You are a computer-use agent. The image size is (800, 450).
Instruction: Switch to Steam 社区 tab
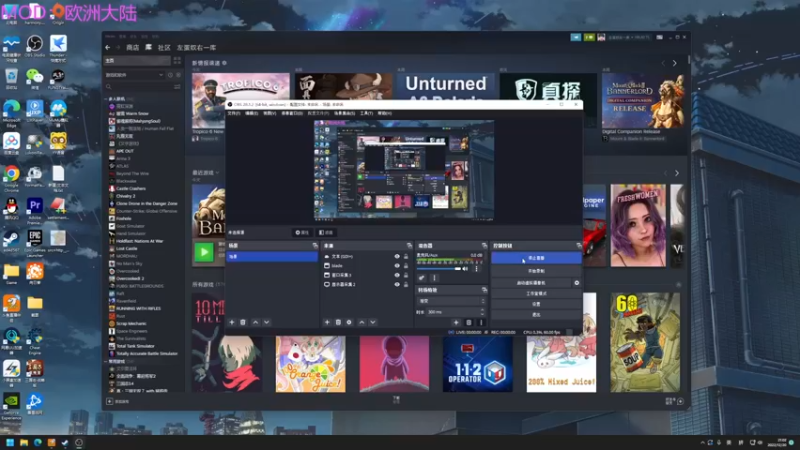point(164,47)
